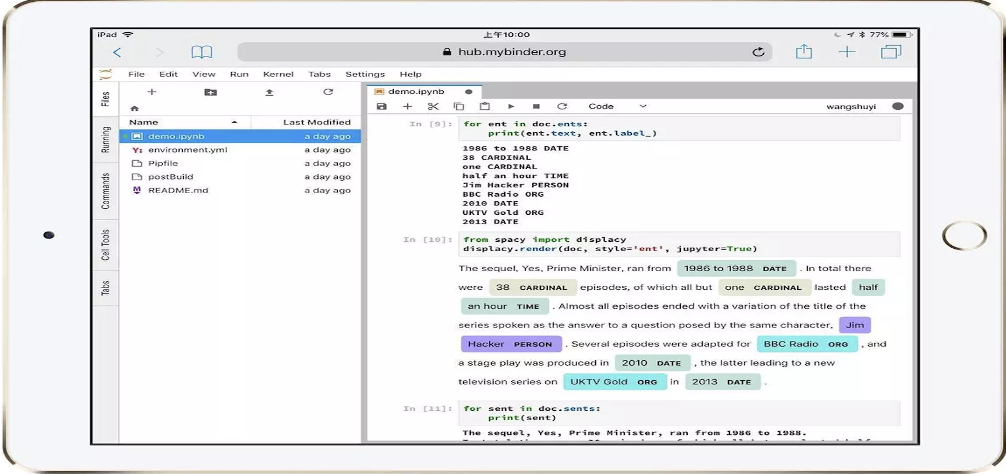
Task: Open the Edit menu
Action: click(x=169, y=74)
